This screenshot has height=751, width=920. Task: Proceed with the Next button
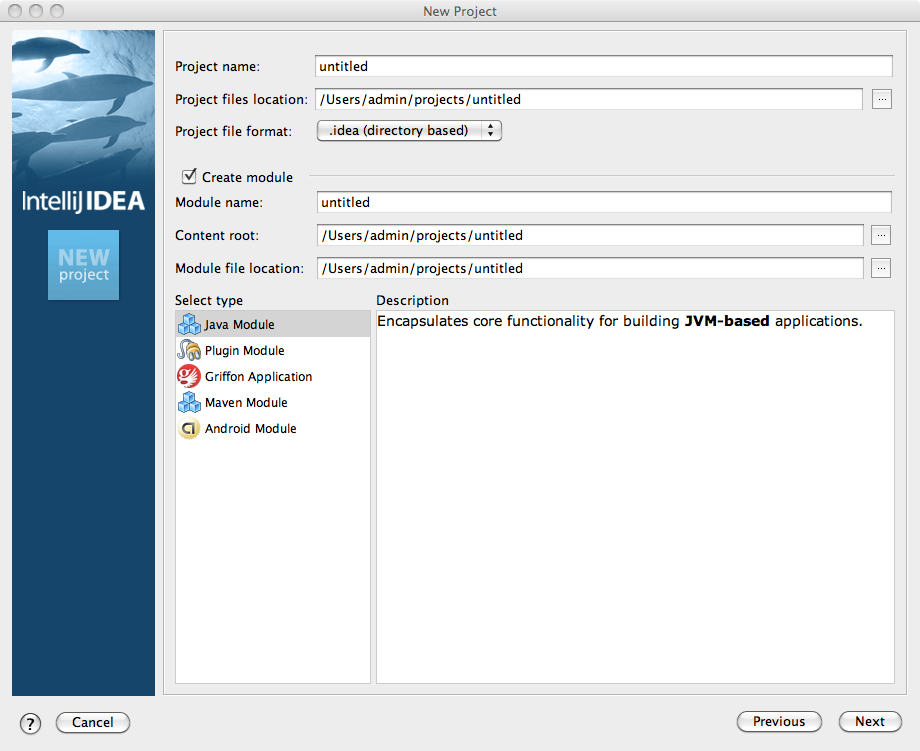click(x=870, y=722)
